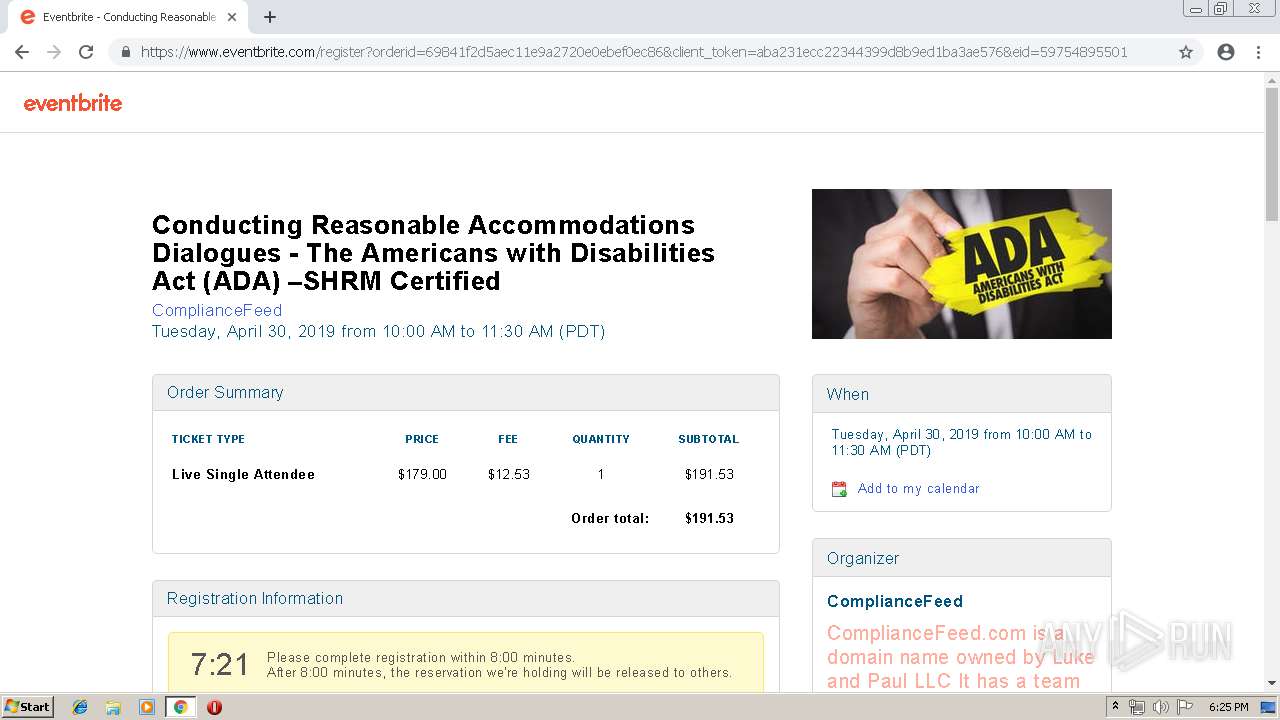Viewport: 1280px width, 720px height.
Task: Click the calendar icon beside Add to my calendar
Action: click(x=839, y=489)
